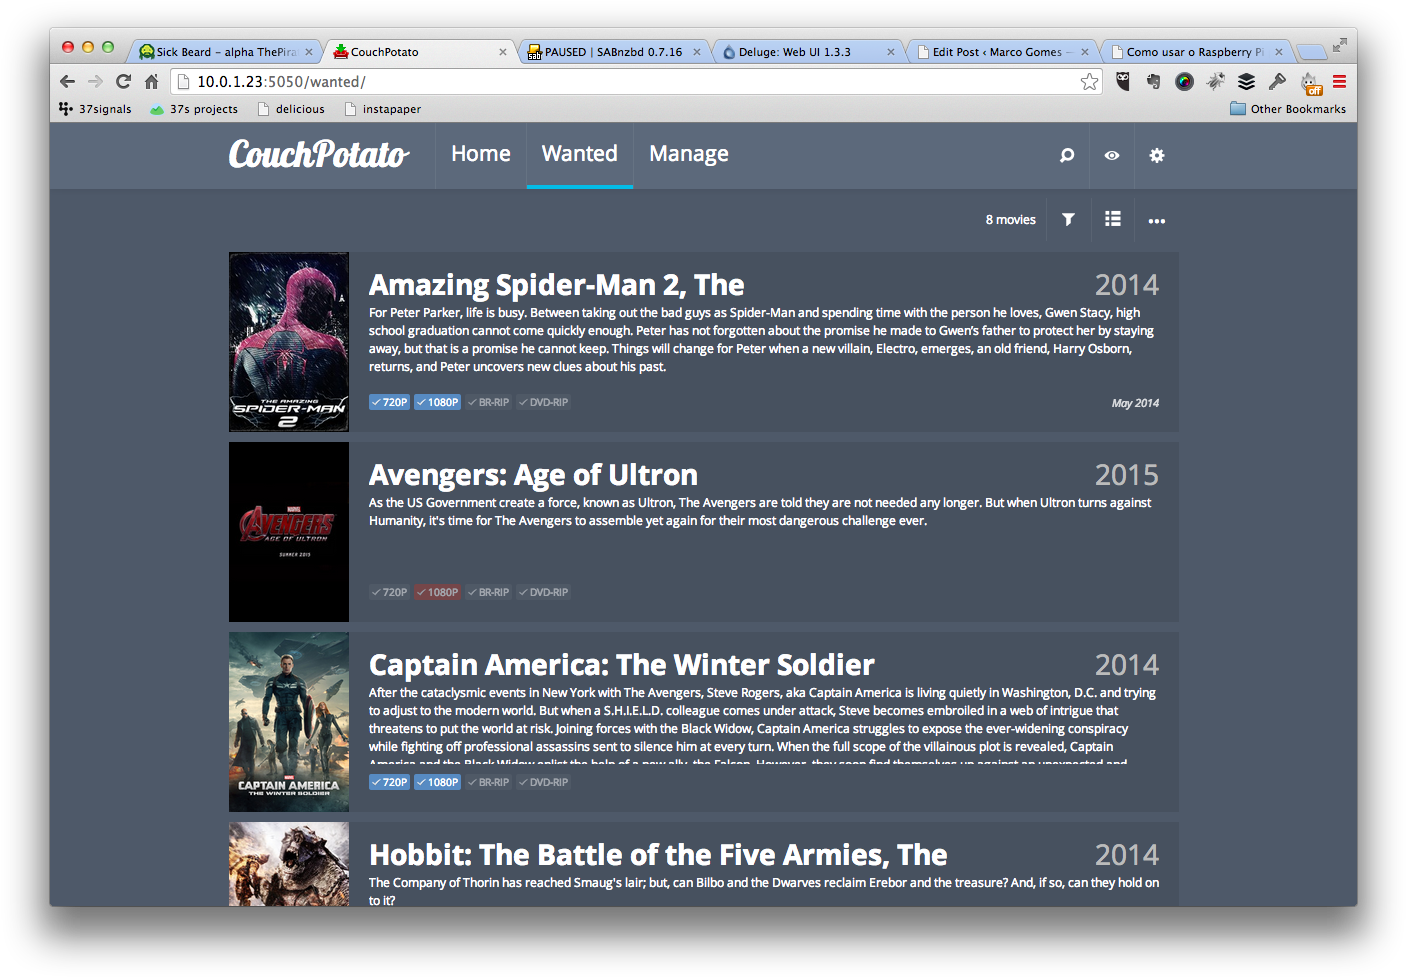This screenshot has width=1406, height=977.
Task: Click the filter funnel icon
Action: pos(1068,220)
